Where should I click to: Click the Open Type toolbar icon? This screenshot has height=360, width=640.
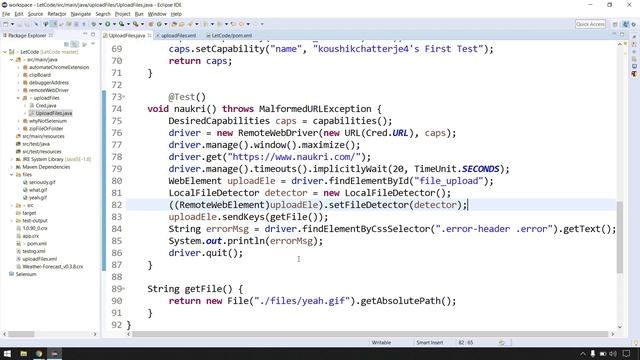click(x=174, y=24)
